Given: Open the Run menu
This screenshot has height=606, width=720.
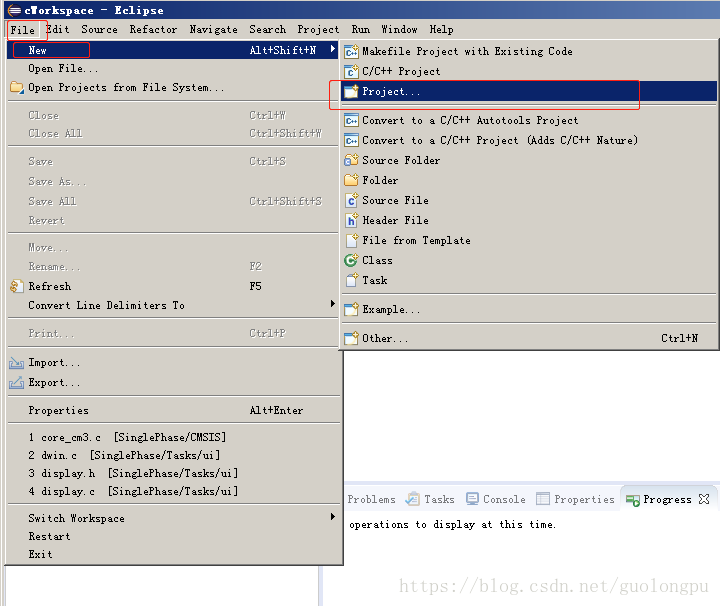Looking at the screenshot, I should click(x=360, y=29).
